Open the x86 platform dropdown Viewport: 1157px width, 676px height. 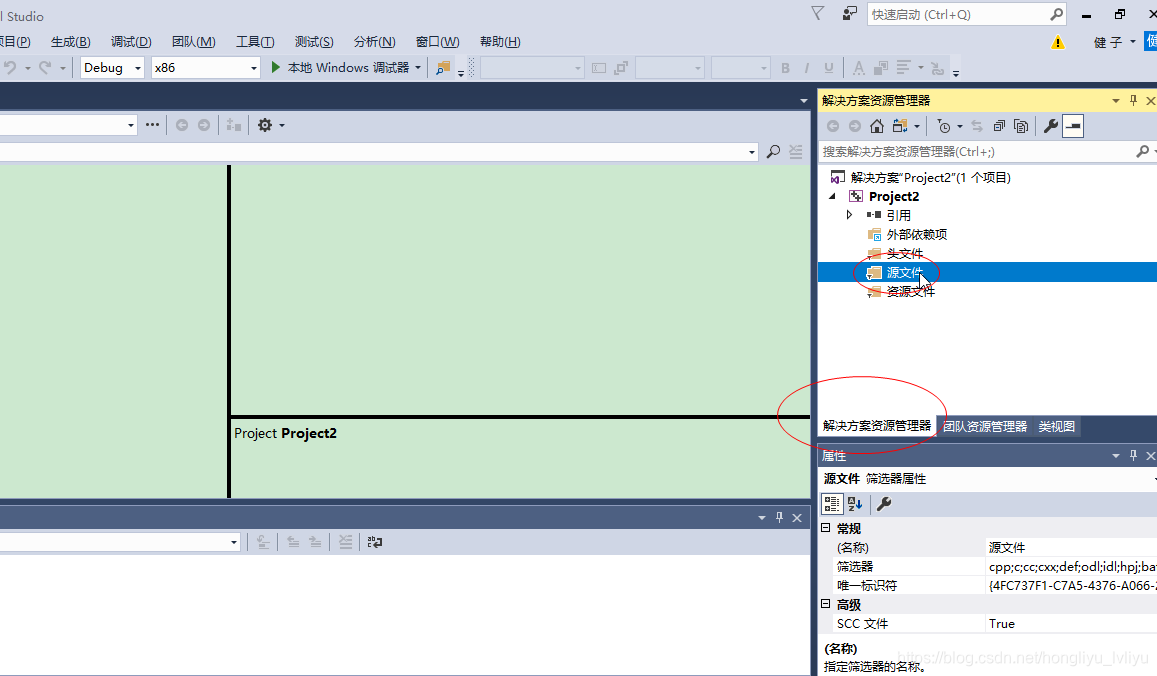point(254,68)
